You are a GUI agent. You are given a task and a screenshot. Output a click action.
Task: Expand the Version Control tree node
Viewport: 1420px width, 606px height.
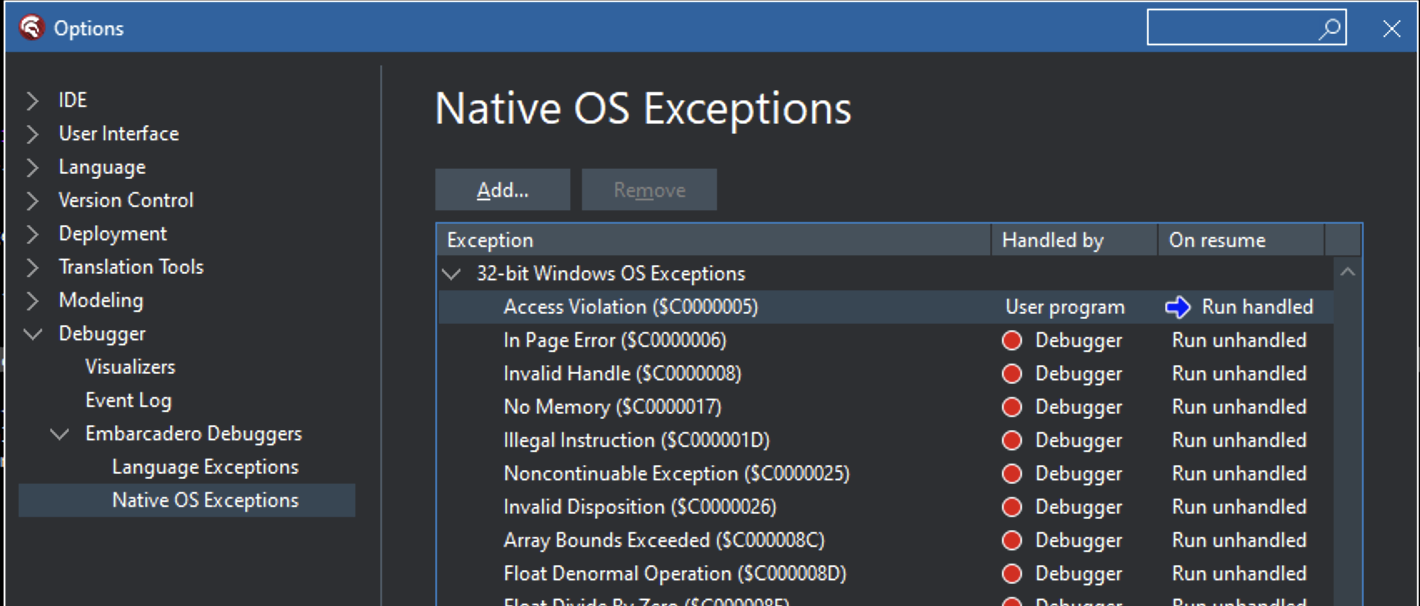click(33, 201)
